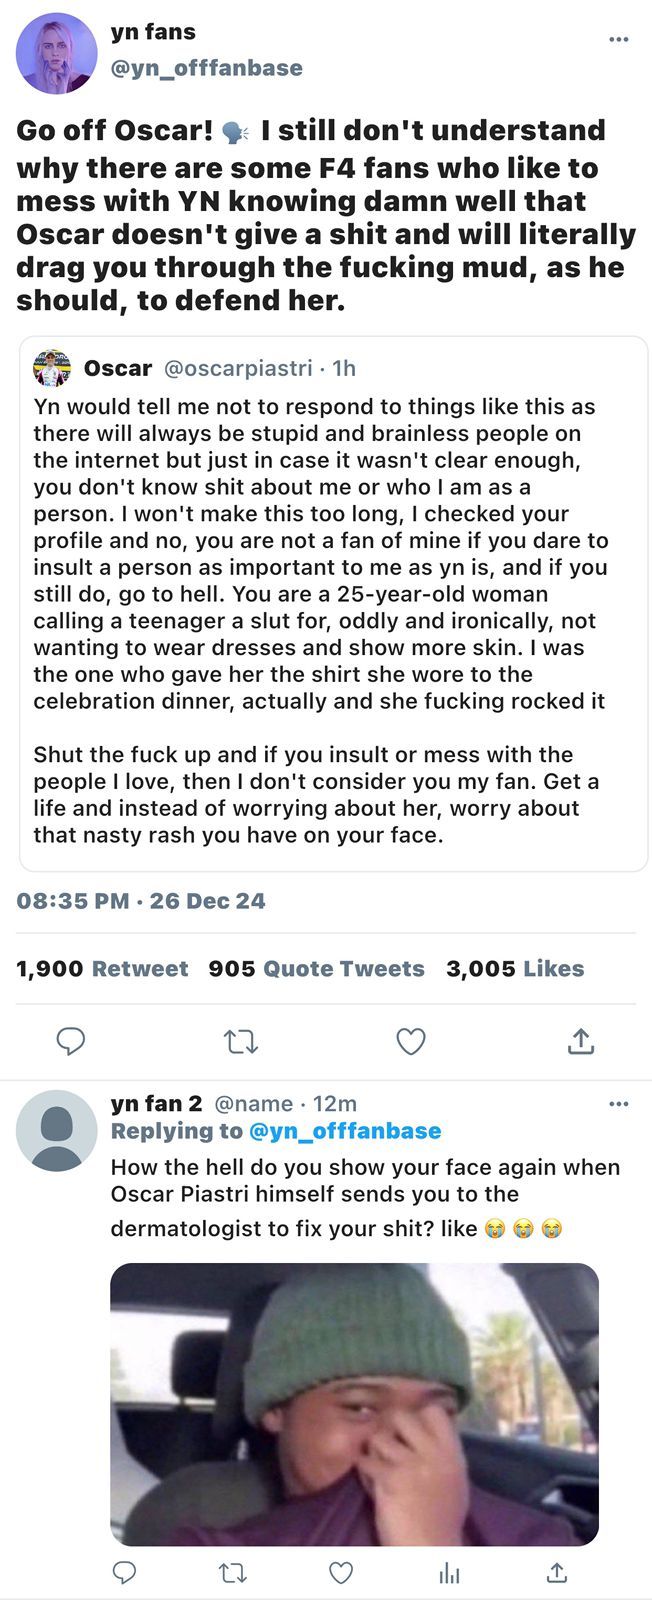
Task: Open yn fans profile picture
Action: (57, 53)
